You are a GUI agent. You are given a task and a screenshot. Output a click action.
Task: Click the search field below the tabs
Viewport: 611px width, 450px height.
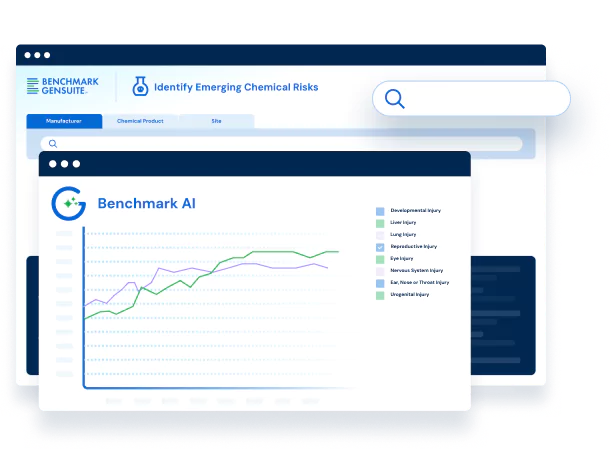[x=281, y=144]
